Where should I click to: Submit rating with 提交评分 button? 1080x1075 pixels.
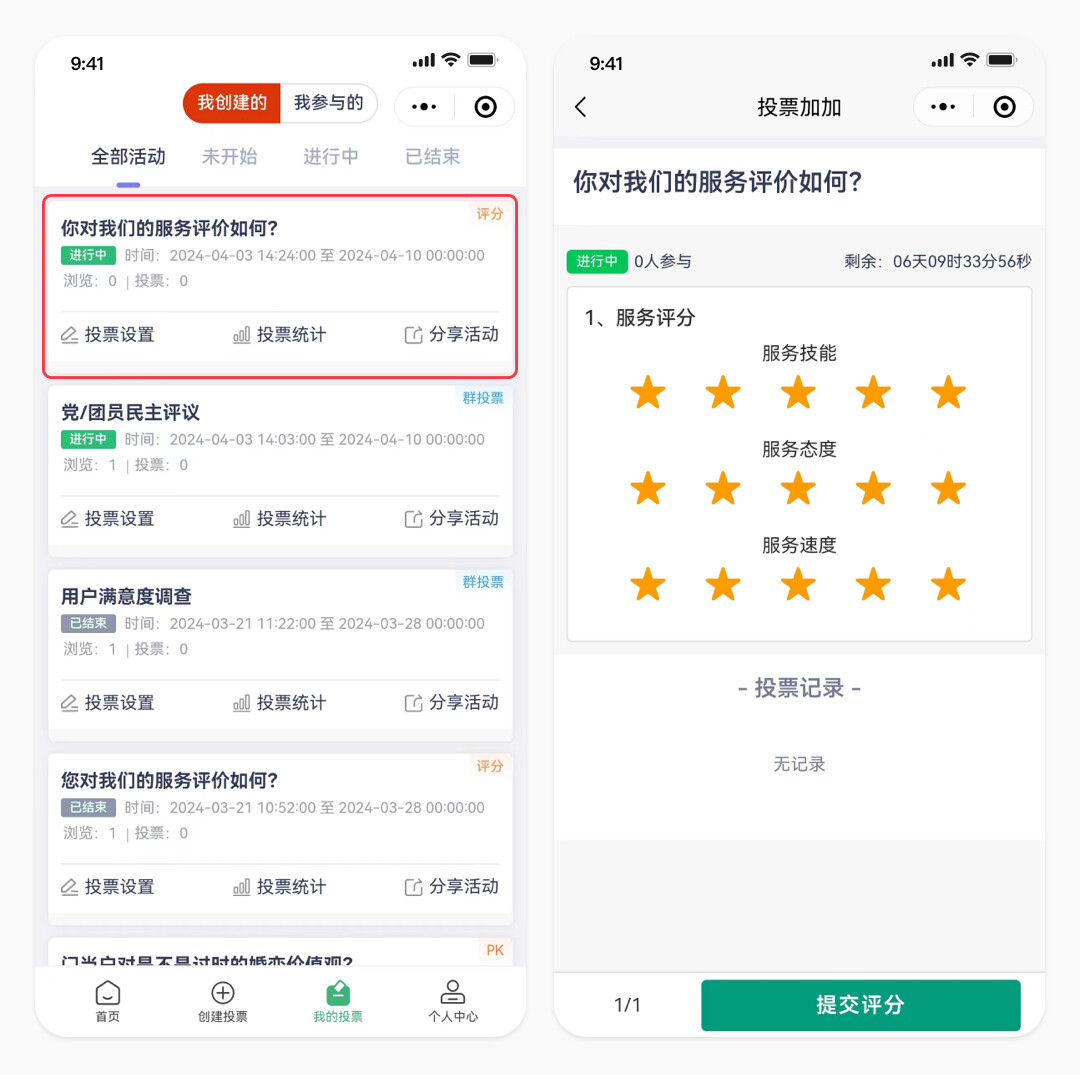(x=860, y=1005)
